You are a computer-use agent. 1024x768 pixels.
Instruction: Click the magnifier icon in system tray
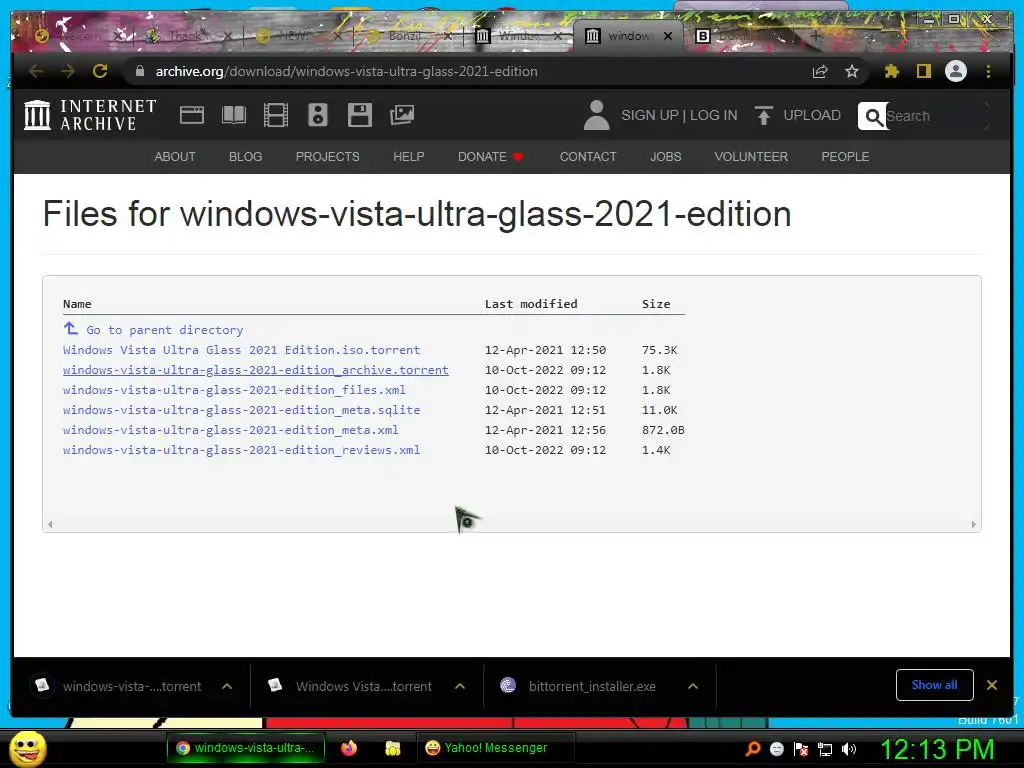pos(752,748)
